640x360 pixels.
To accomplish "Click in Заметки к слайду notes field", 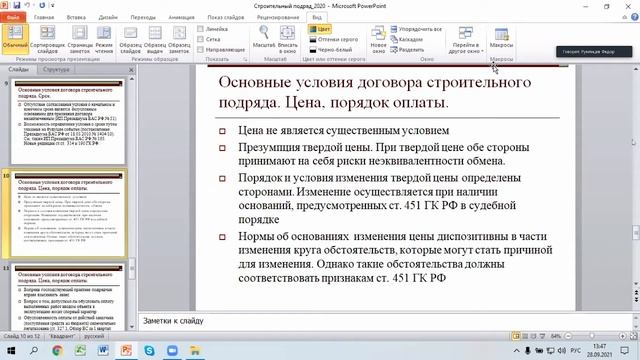I will pos(386,321).
